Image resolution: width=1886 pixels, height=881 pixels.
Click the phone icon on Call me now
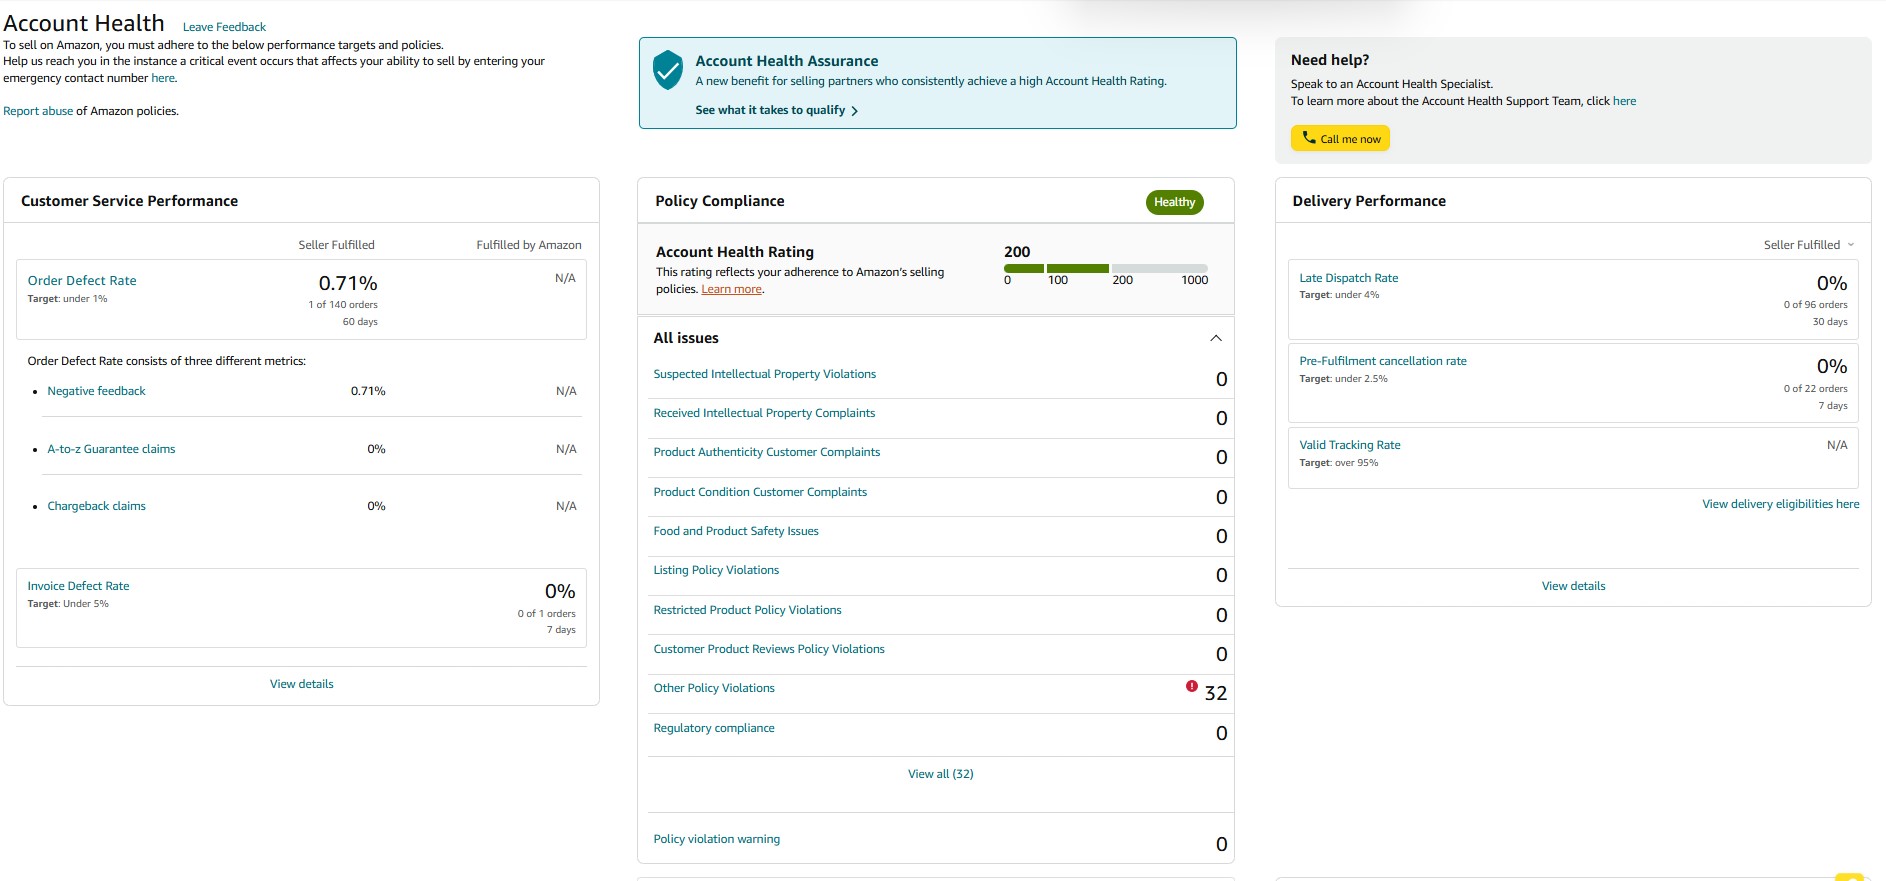[1308, 138]
